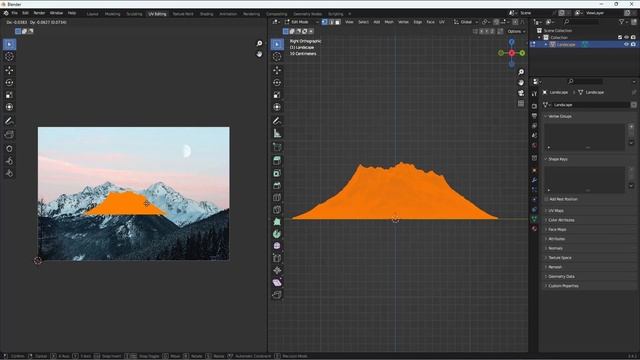Select the Knife tool
The image size is (640, 360).
(x=277, y=210)
